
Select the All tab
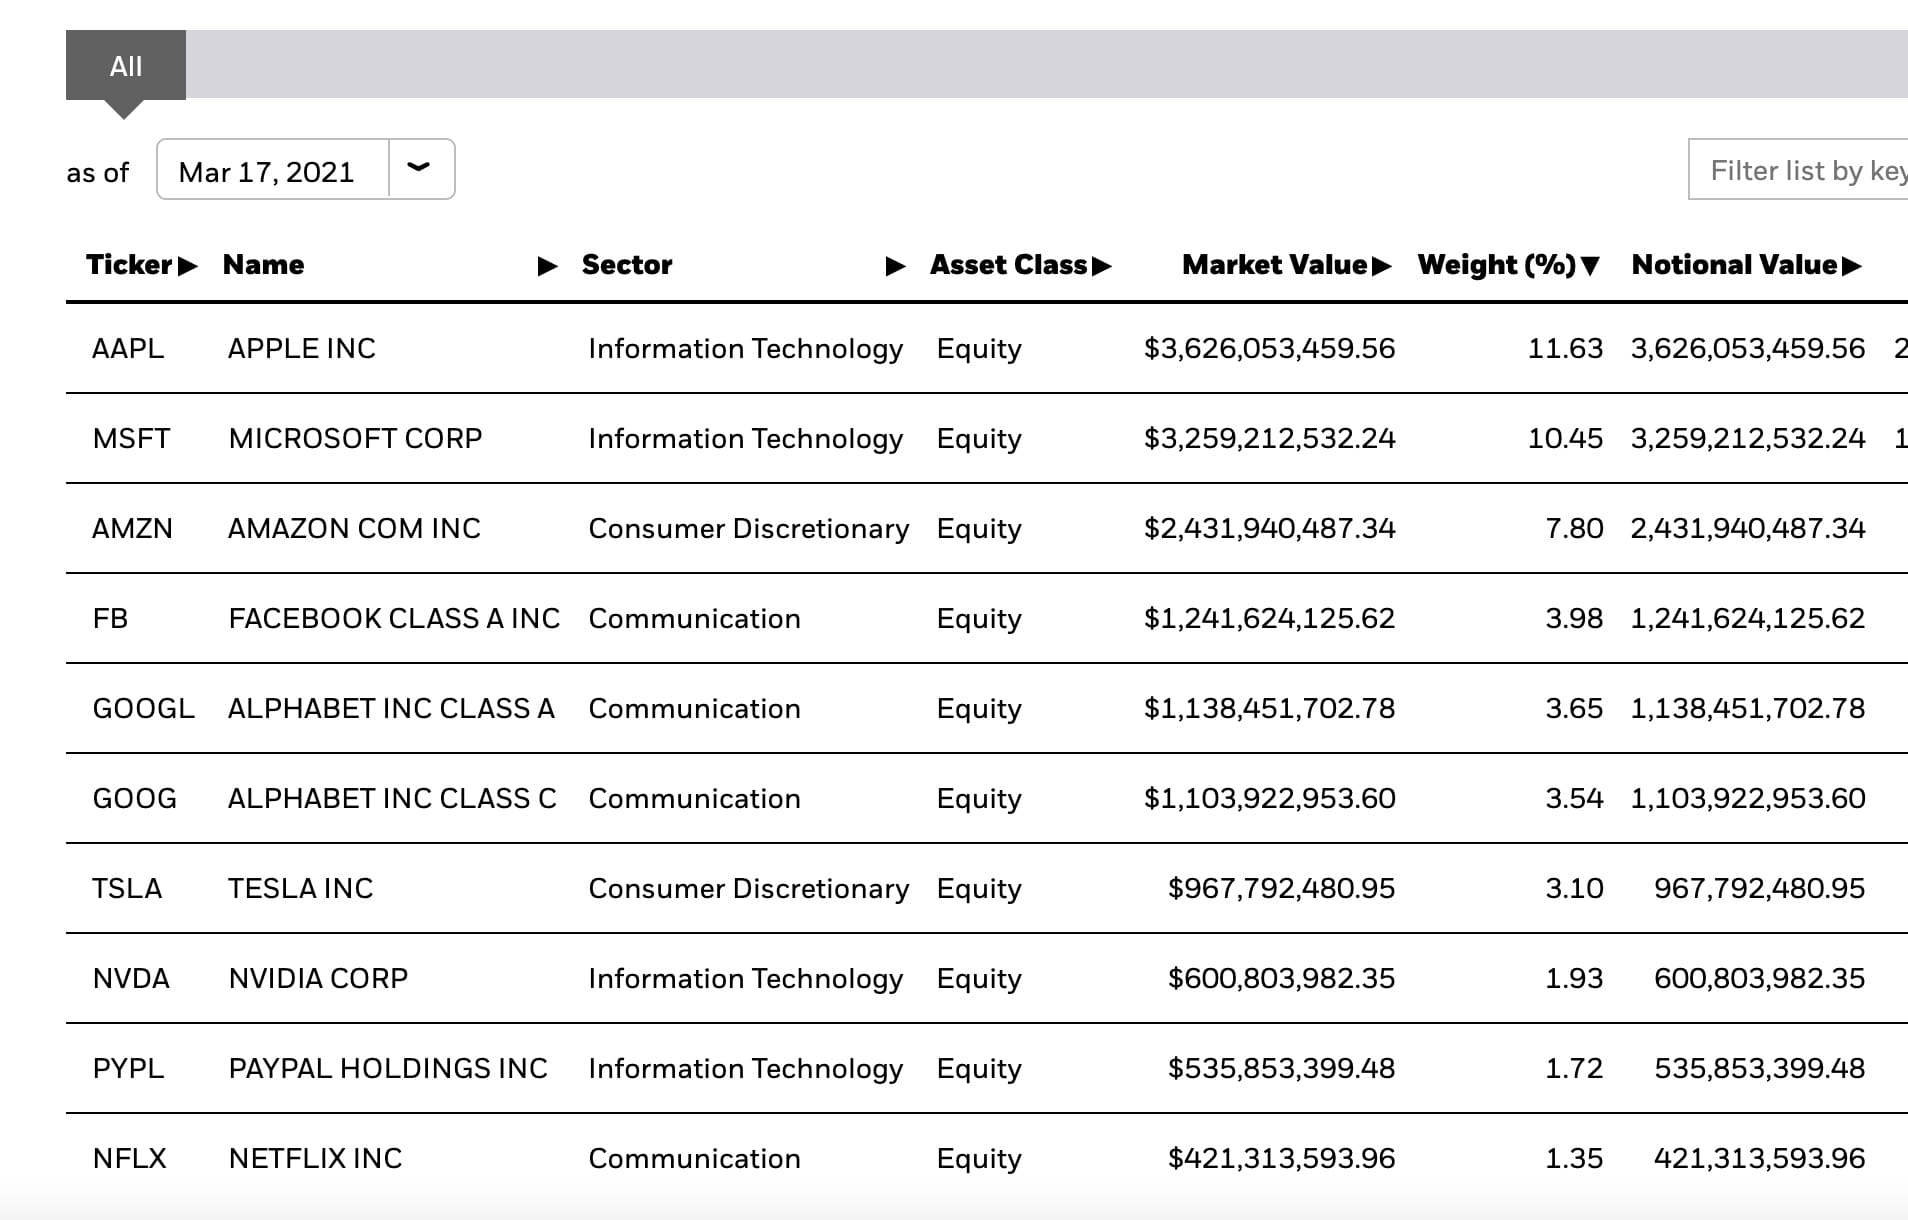coord(126,66)
